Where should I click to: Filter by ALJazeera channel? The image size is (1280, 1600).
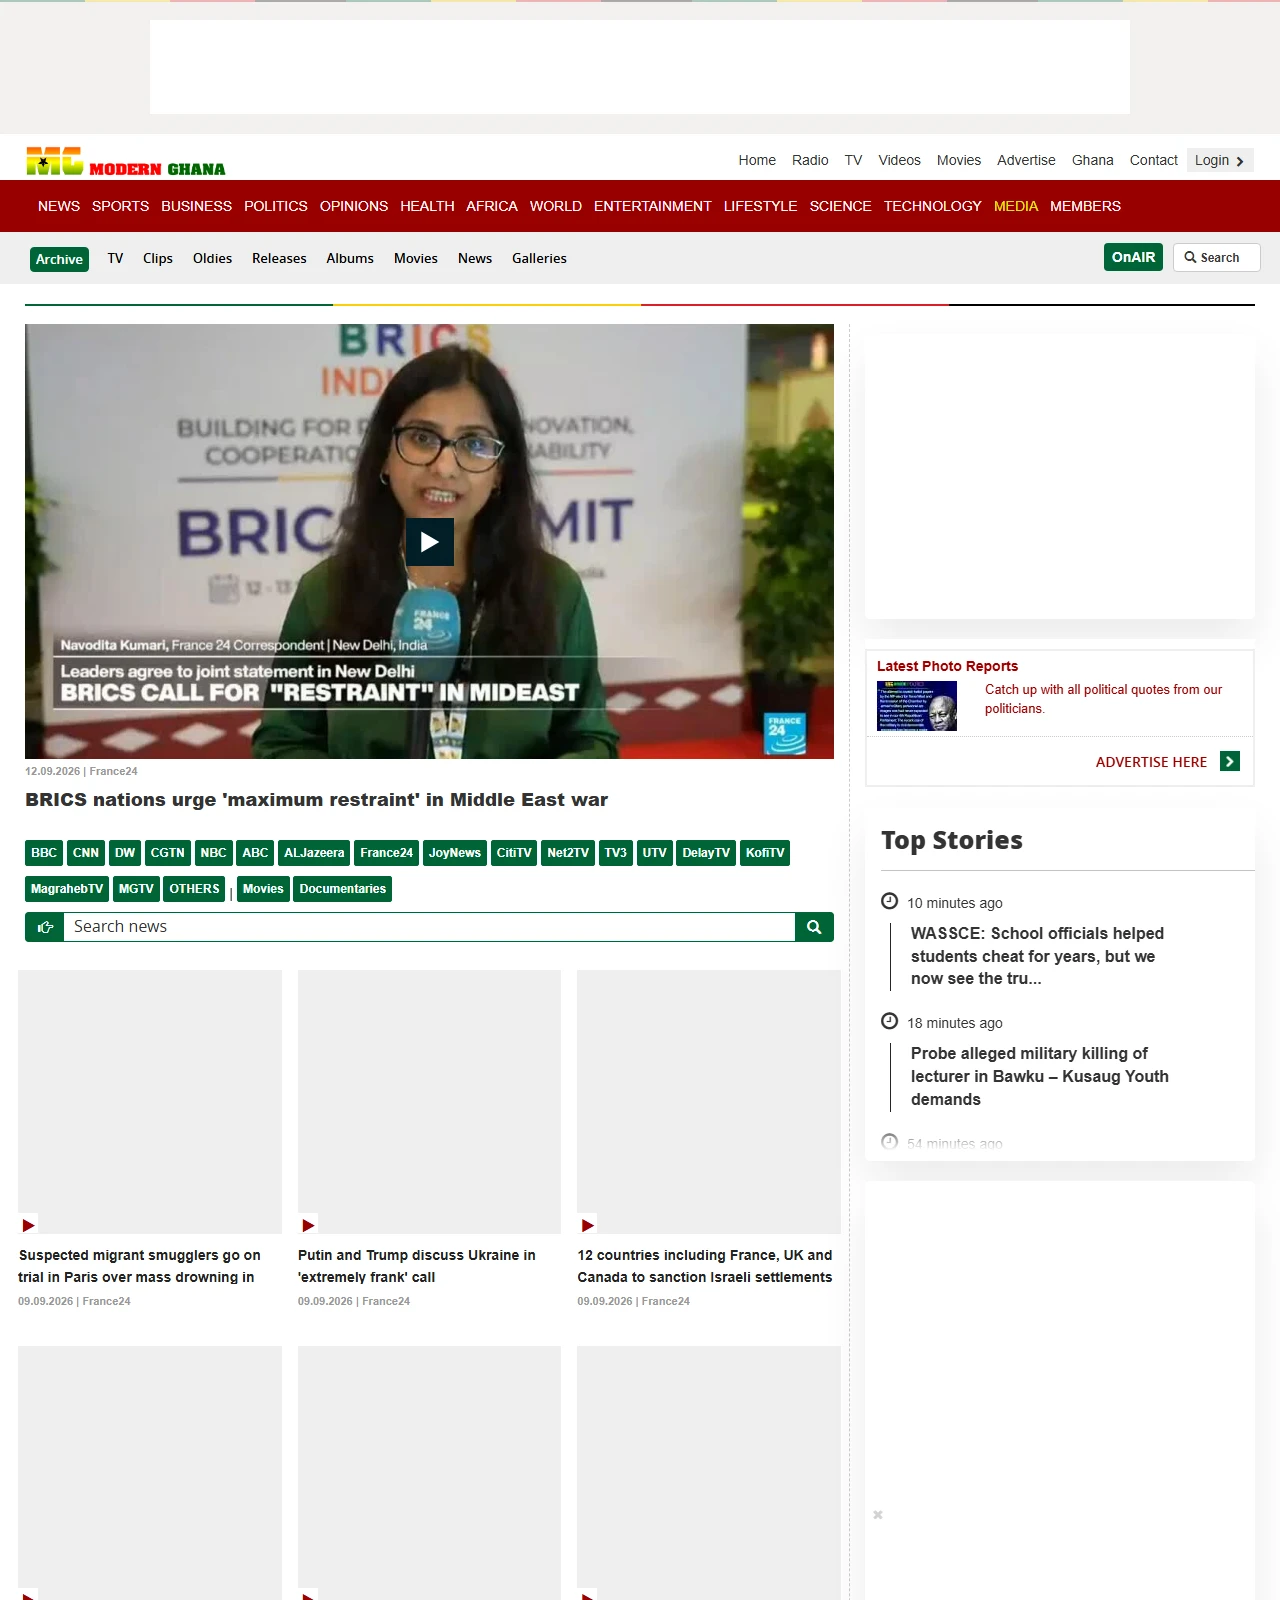pos(314,853)
